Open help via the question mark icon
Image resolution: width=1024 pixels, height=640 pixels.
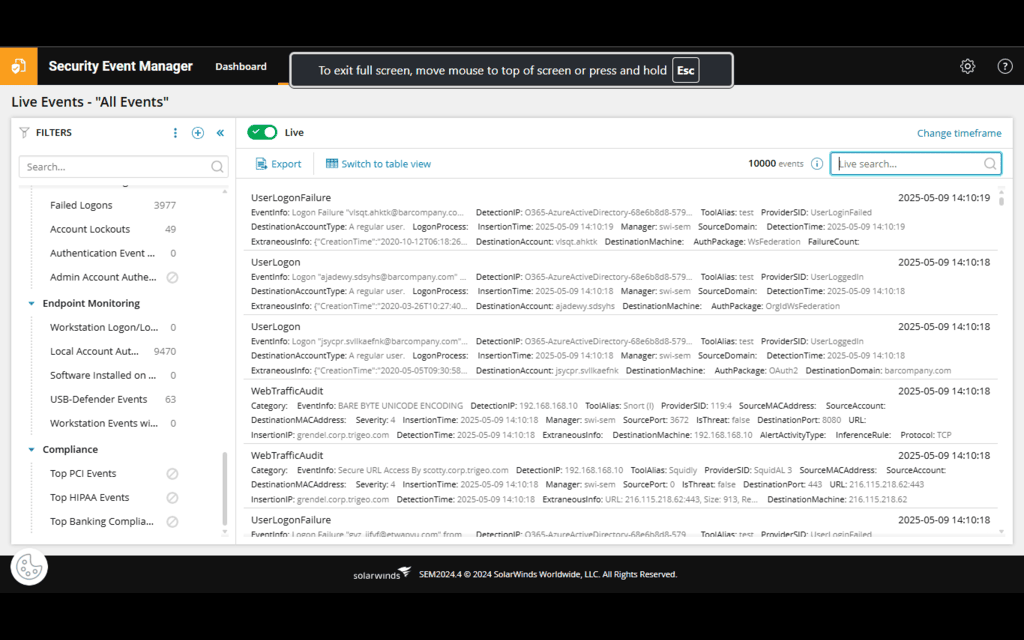1004,66
